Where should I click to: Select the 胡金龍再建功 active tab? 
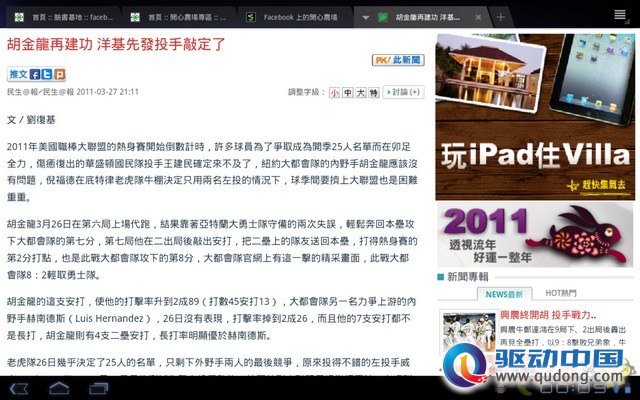pos(422,17)
